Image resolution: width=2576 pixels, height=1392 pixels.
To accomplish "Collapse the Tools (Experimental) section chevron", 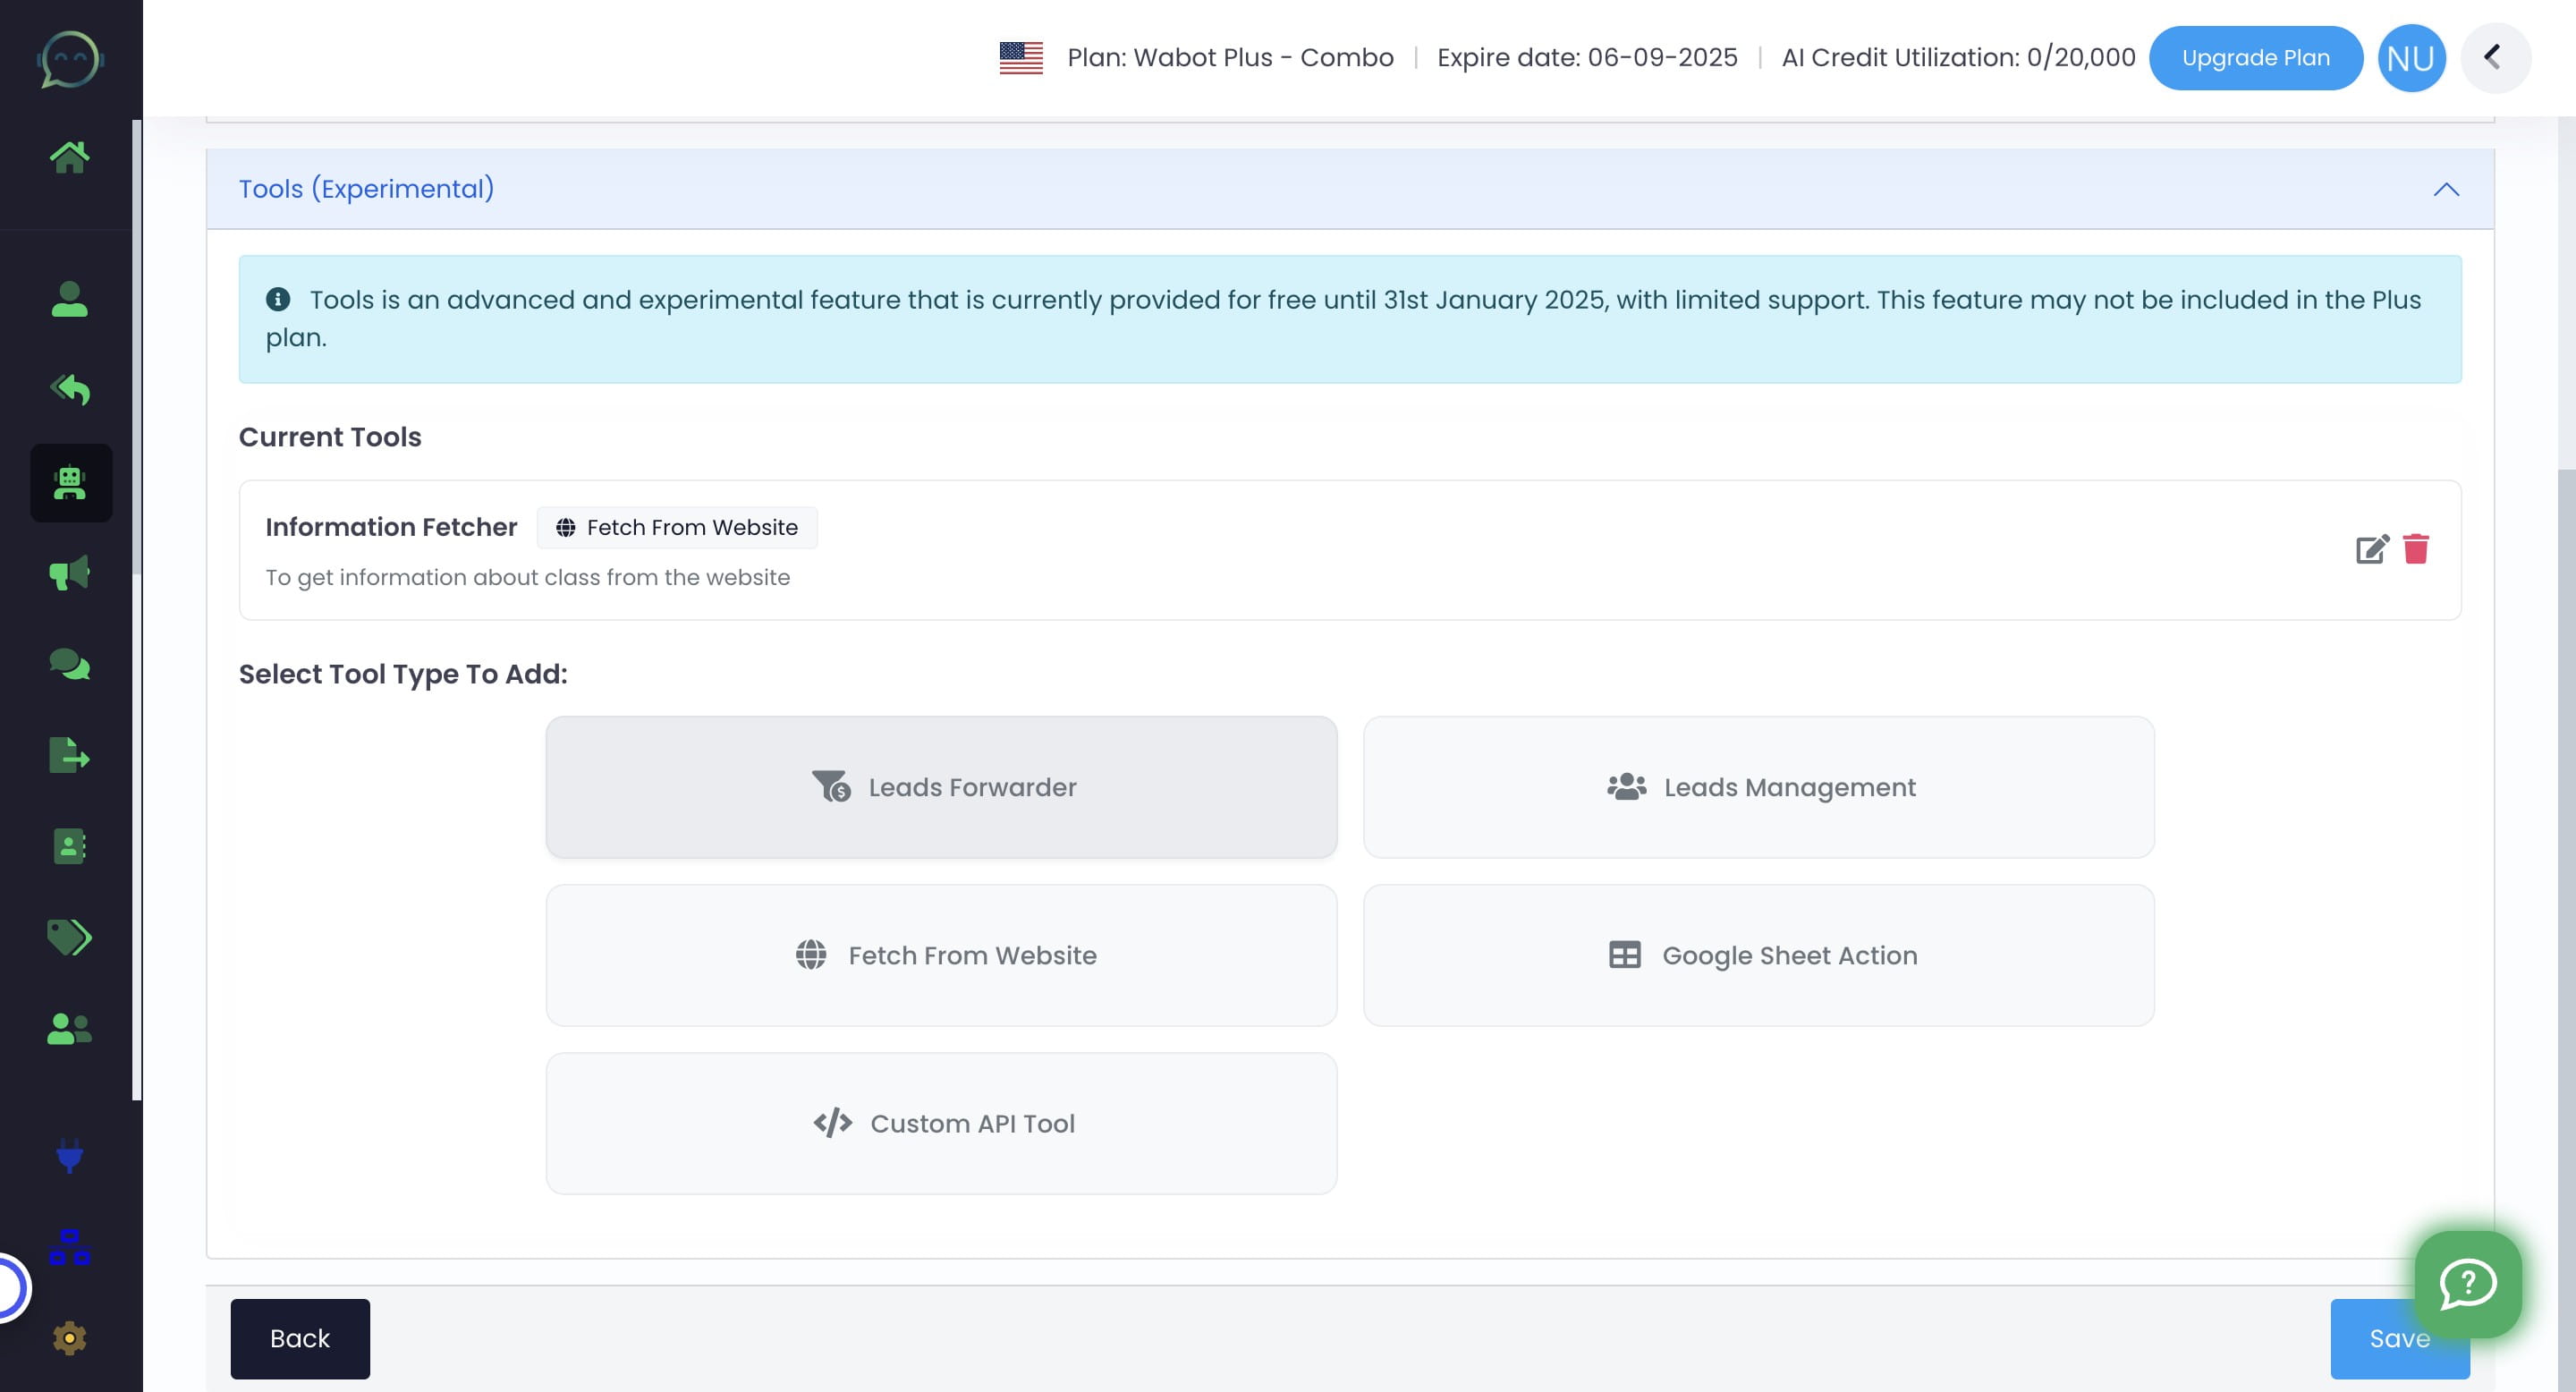I will pos(2447,189).
